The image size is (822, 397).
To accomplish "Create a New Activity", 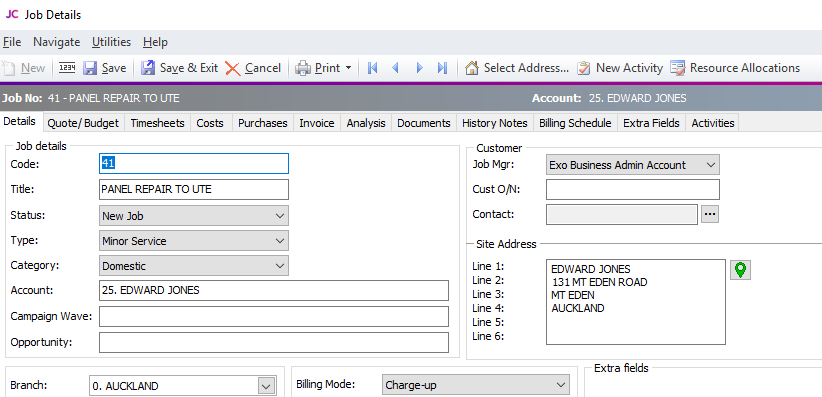I will [620, 68].
